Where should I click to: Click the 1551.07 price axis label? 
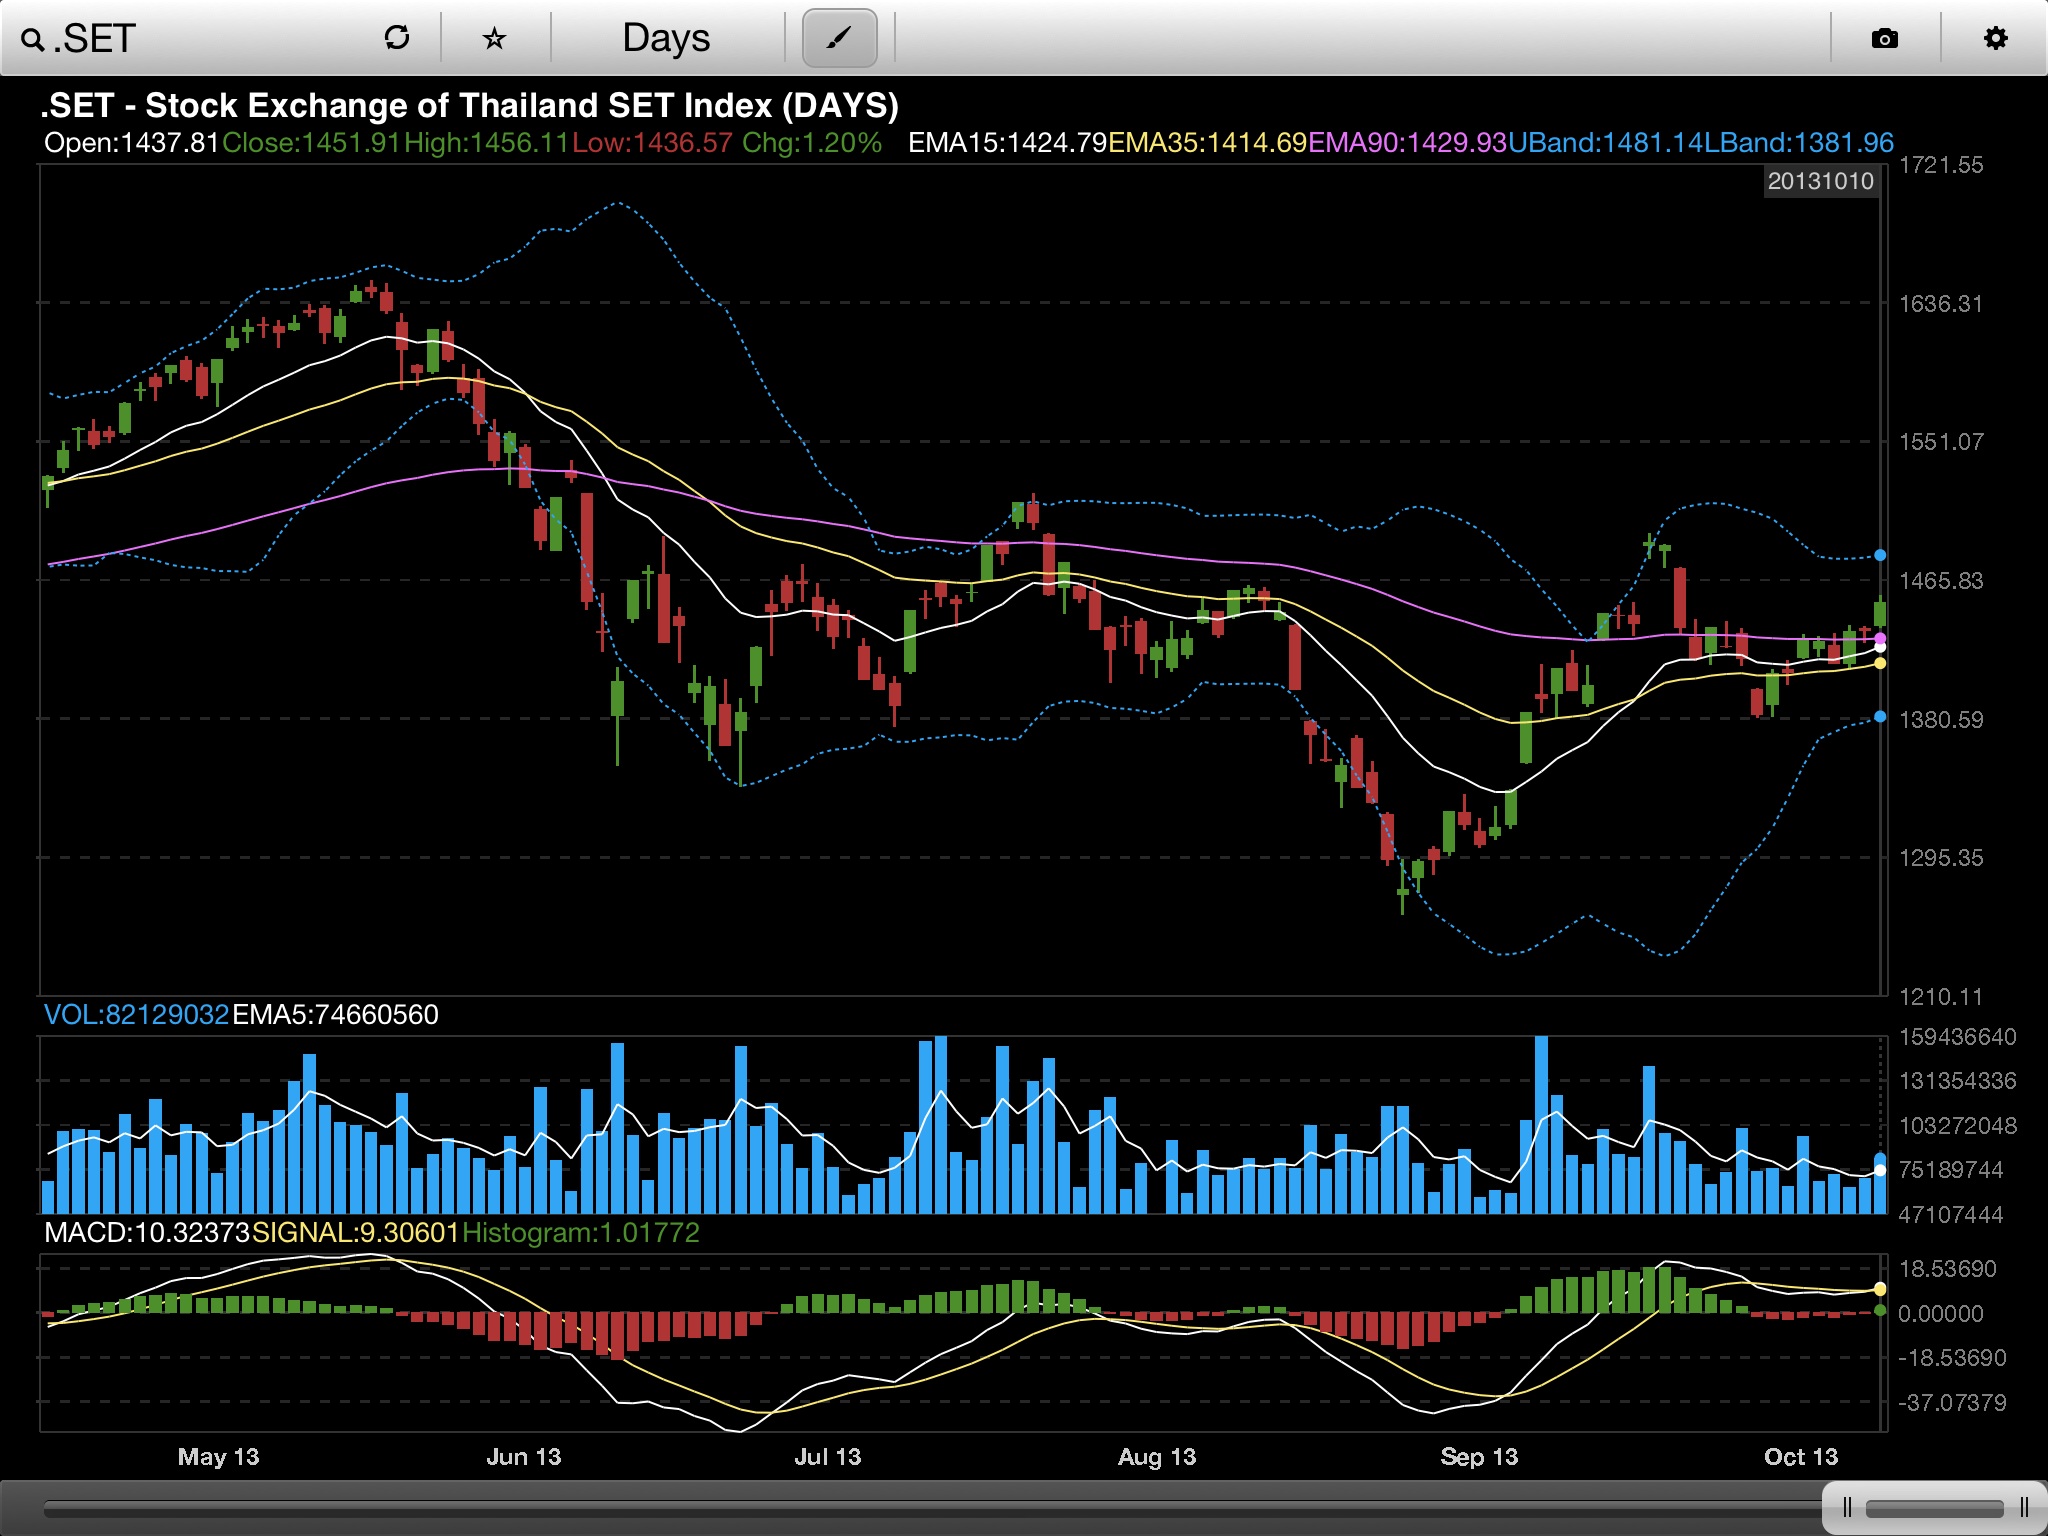point(1940,442)
